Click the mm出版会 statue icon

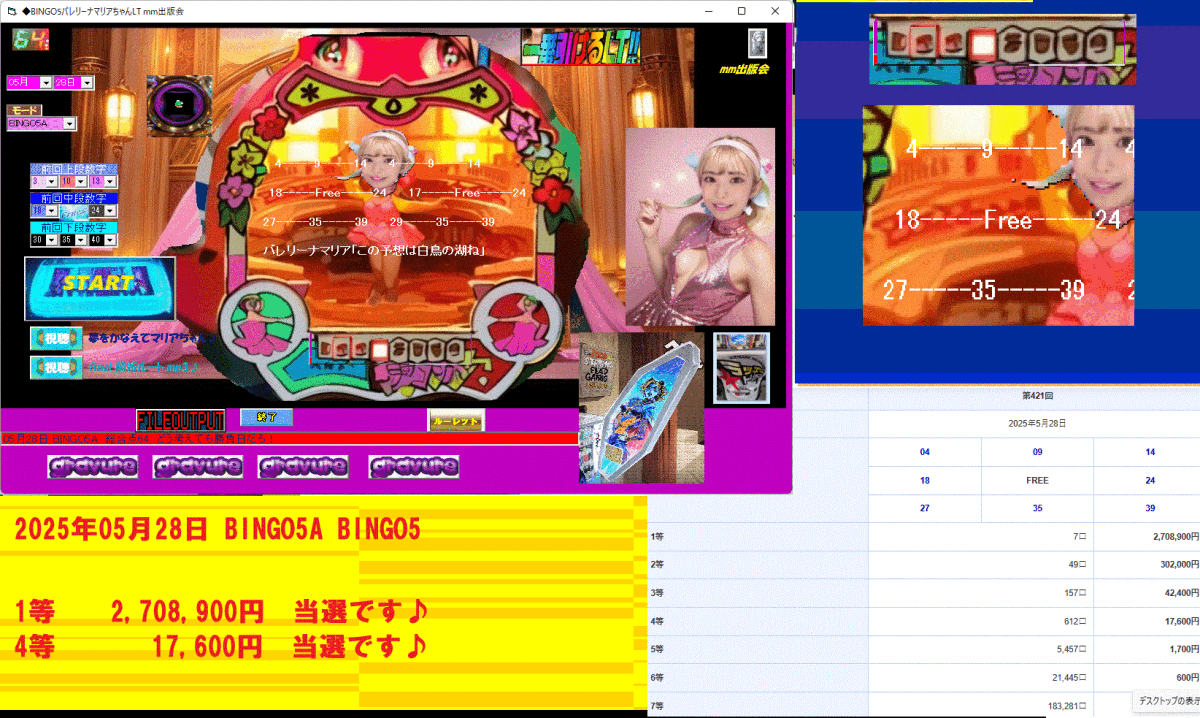coord(758,43)
